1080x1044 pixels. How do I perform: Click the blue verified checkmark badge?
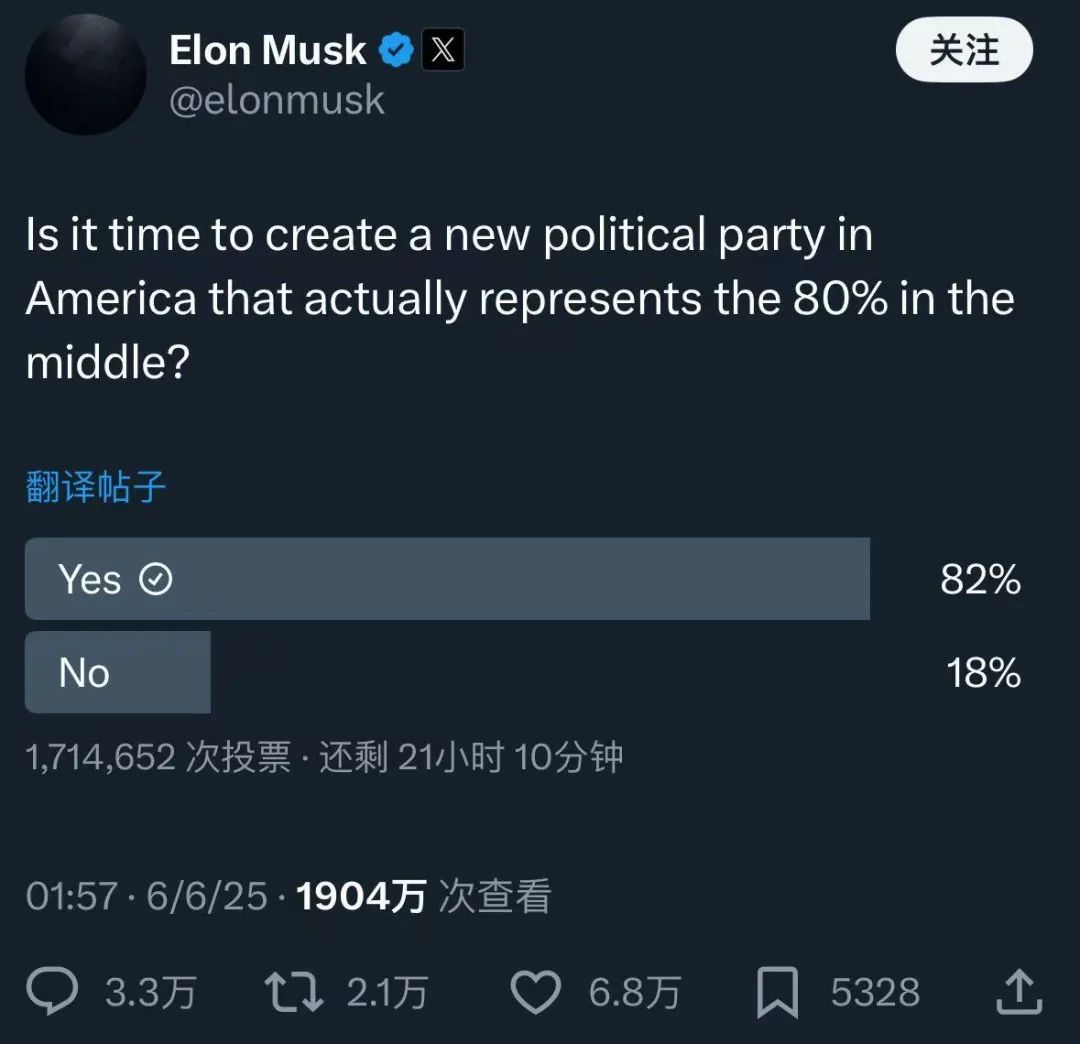[x=396, y=50]
